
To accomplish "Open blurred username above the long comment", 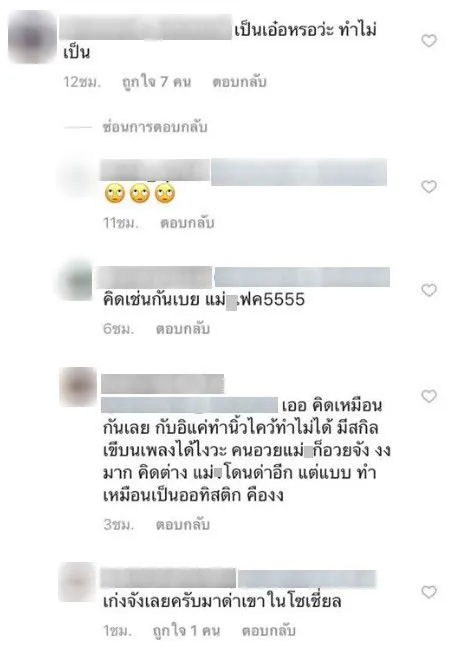I will click(x=162, y=384).
